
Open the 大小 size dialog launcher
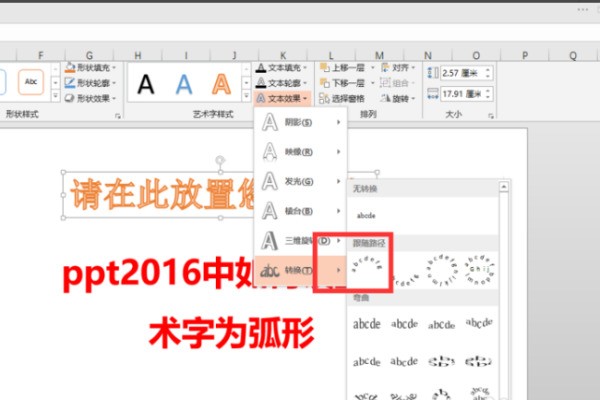(x=491, y=115)
